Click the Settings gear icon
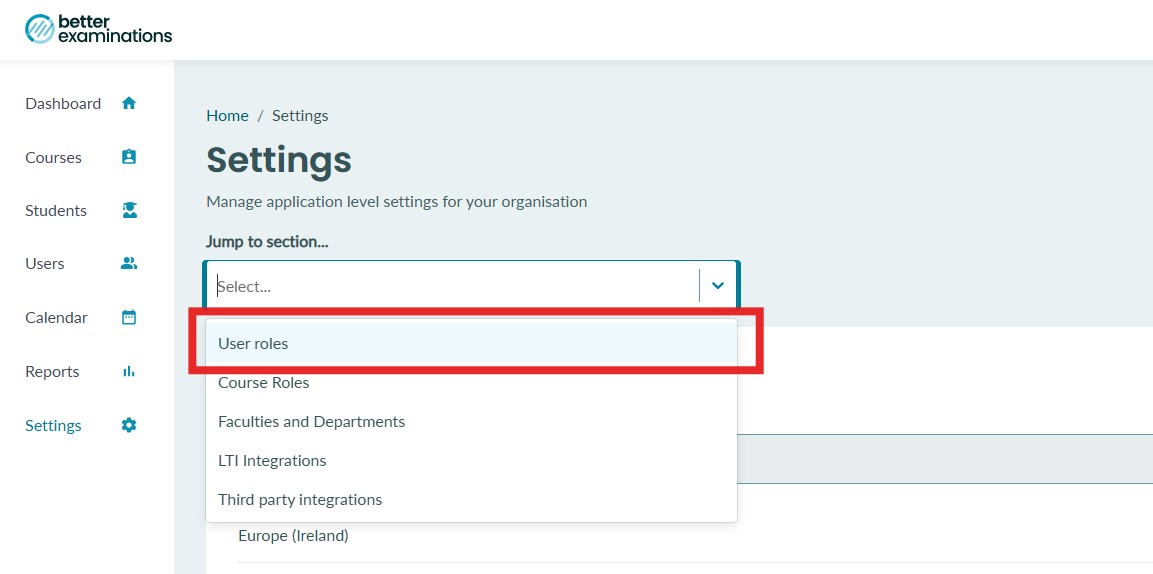1153x574 pixels. (129, 425)
